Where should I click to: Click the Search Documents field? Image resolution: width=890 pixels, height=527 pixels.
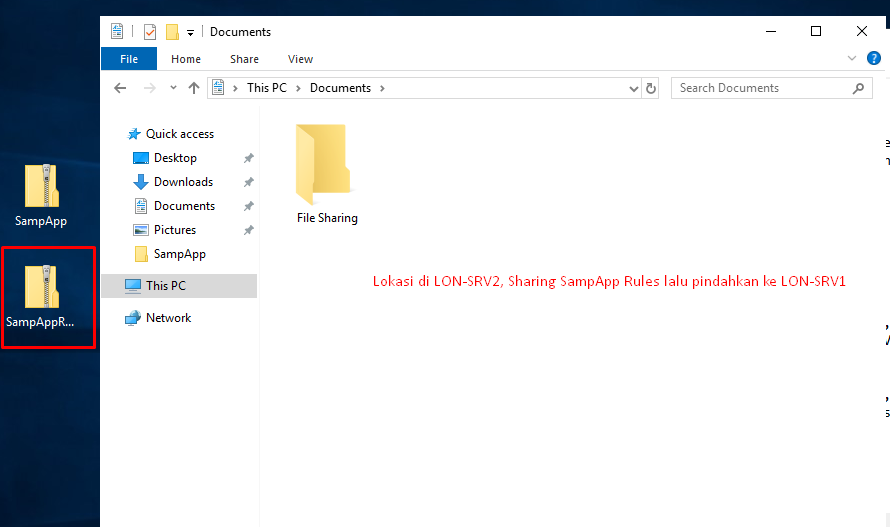coord(771,88)
